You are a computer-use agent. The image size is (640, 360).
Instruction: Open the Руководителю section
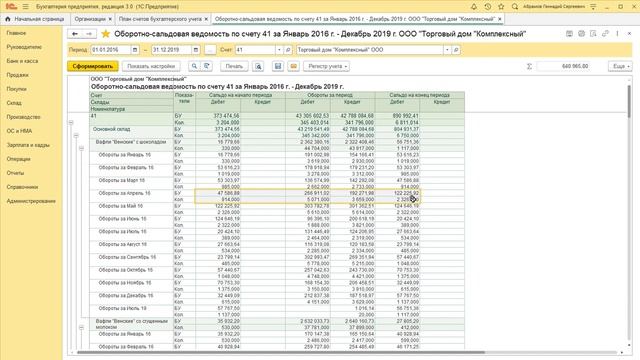pos(24,47)
